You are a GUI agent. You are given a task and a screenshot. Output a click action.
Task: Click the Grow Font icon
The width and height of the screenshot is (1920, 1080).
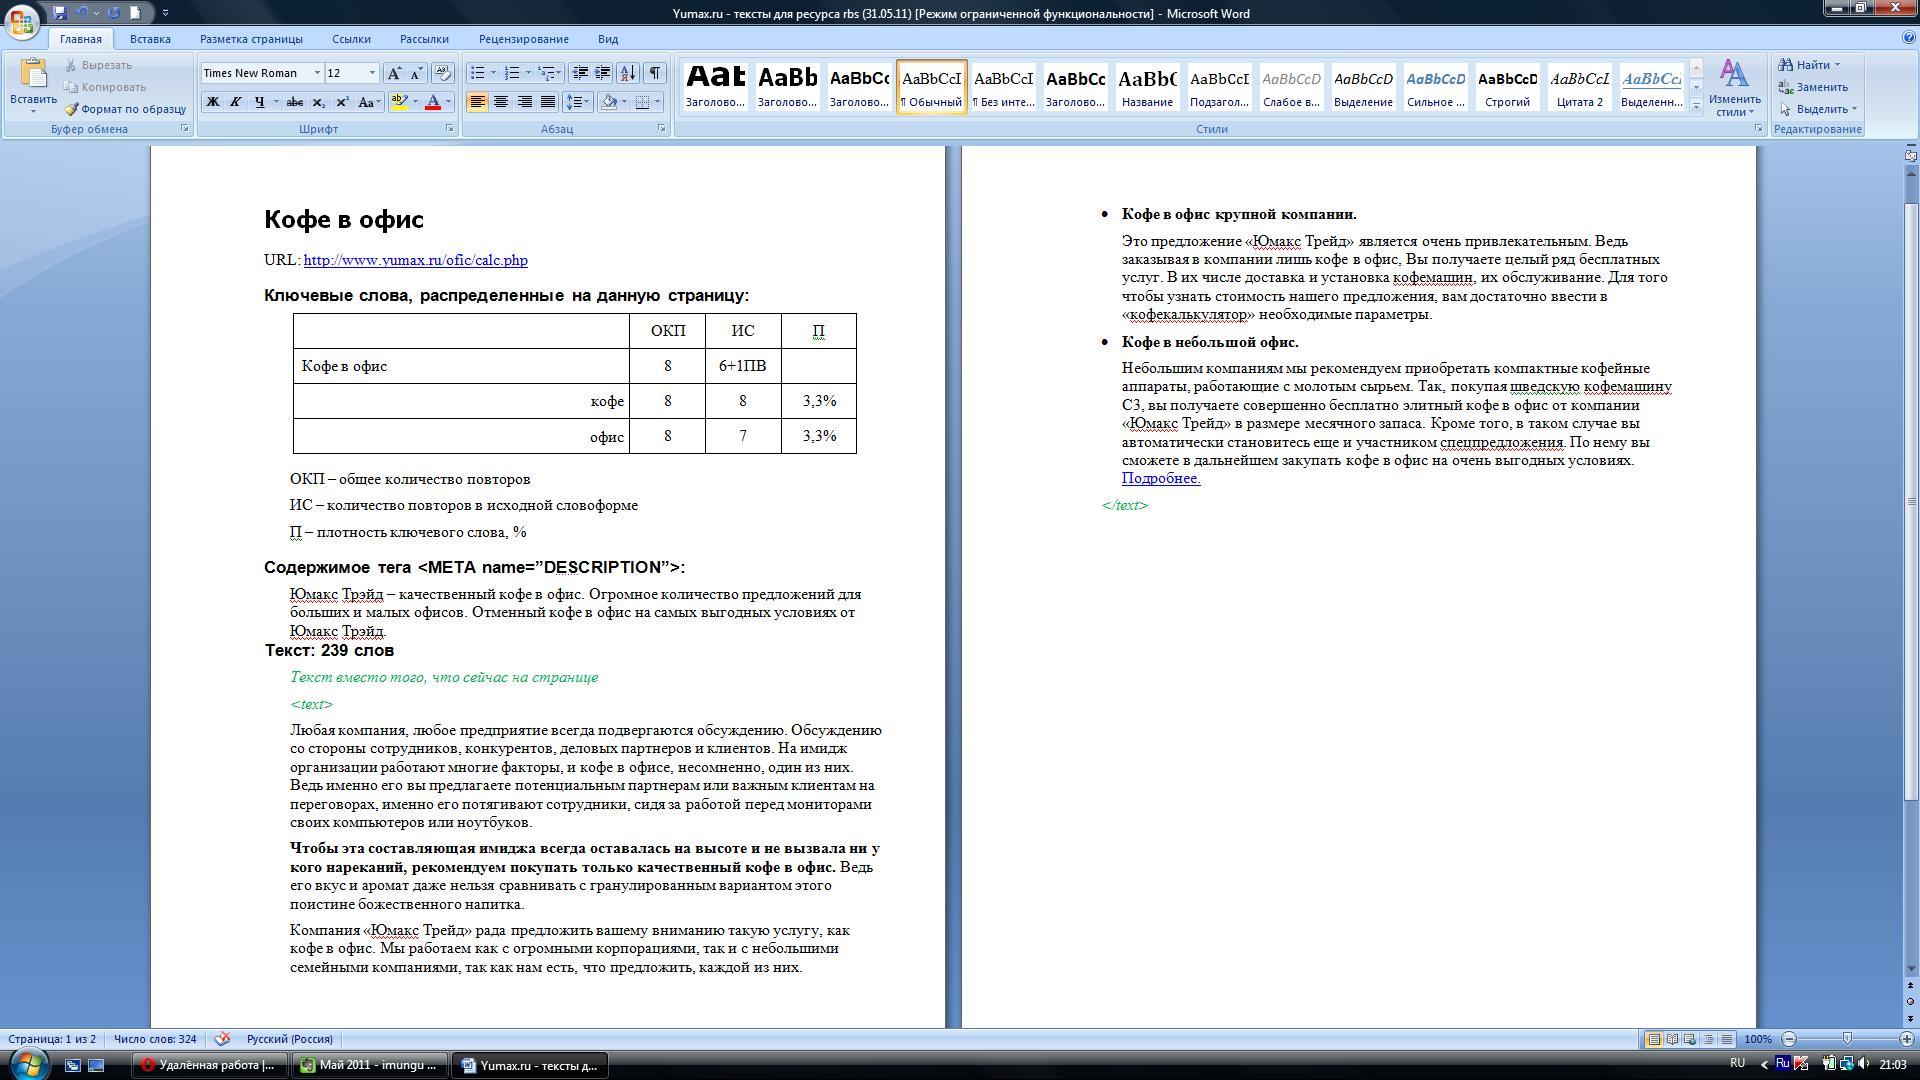[394, 73]
